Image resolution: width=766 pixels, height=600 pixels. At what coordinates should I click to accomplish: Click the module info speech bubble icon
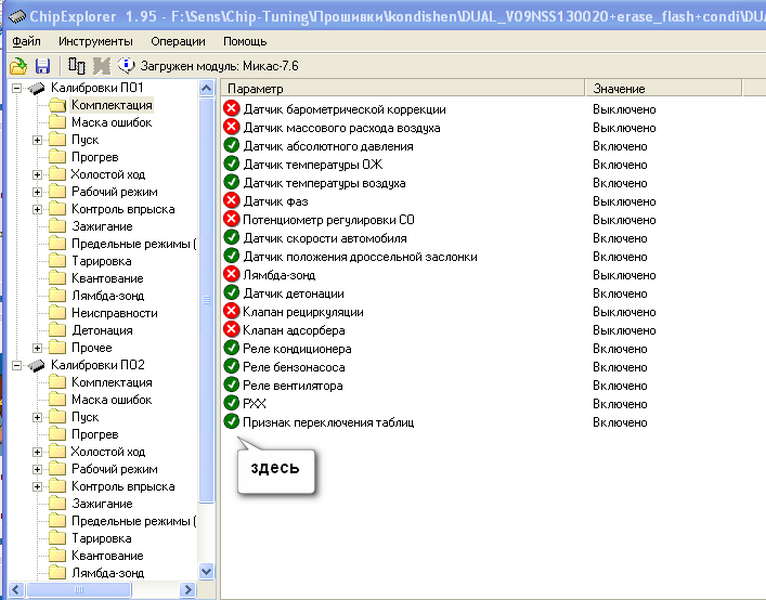click(127, 66)
